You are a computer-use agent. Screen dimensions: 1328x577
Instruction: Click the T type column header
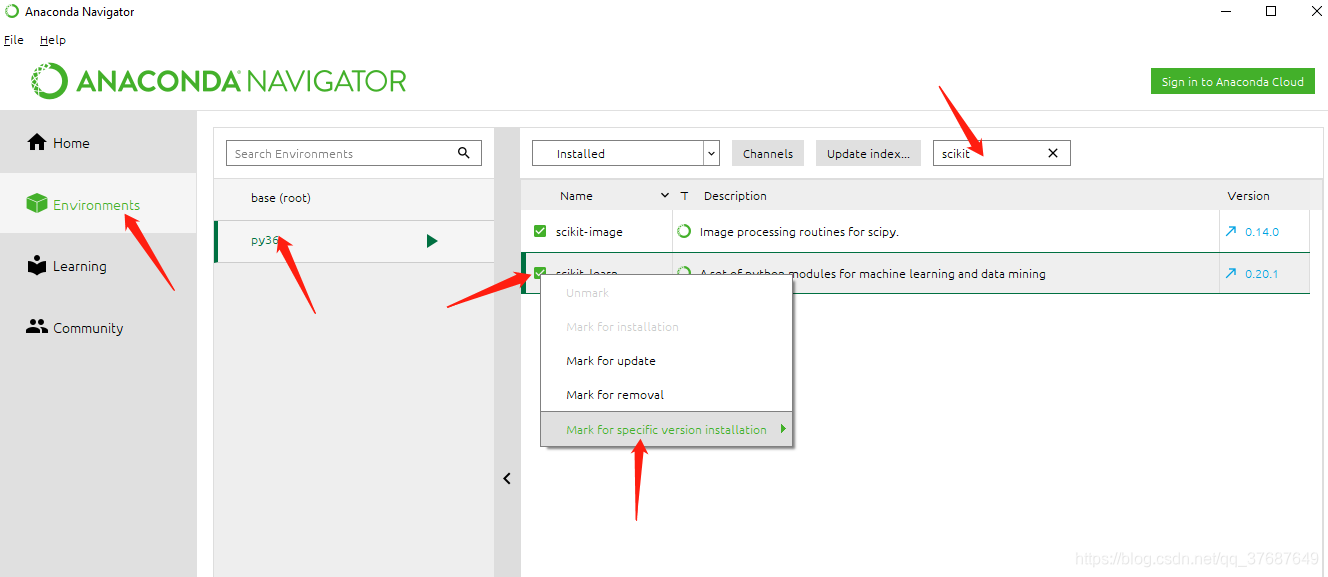685,196
